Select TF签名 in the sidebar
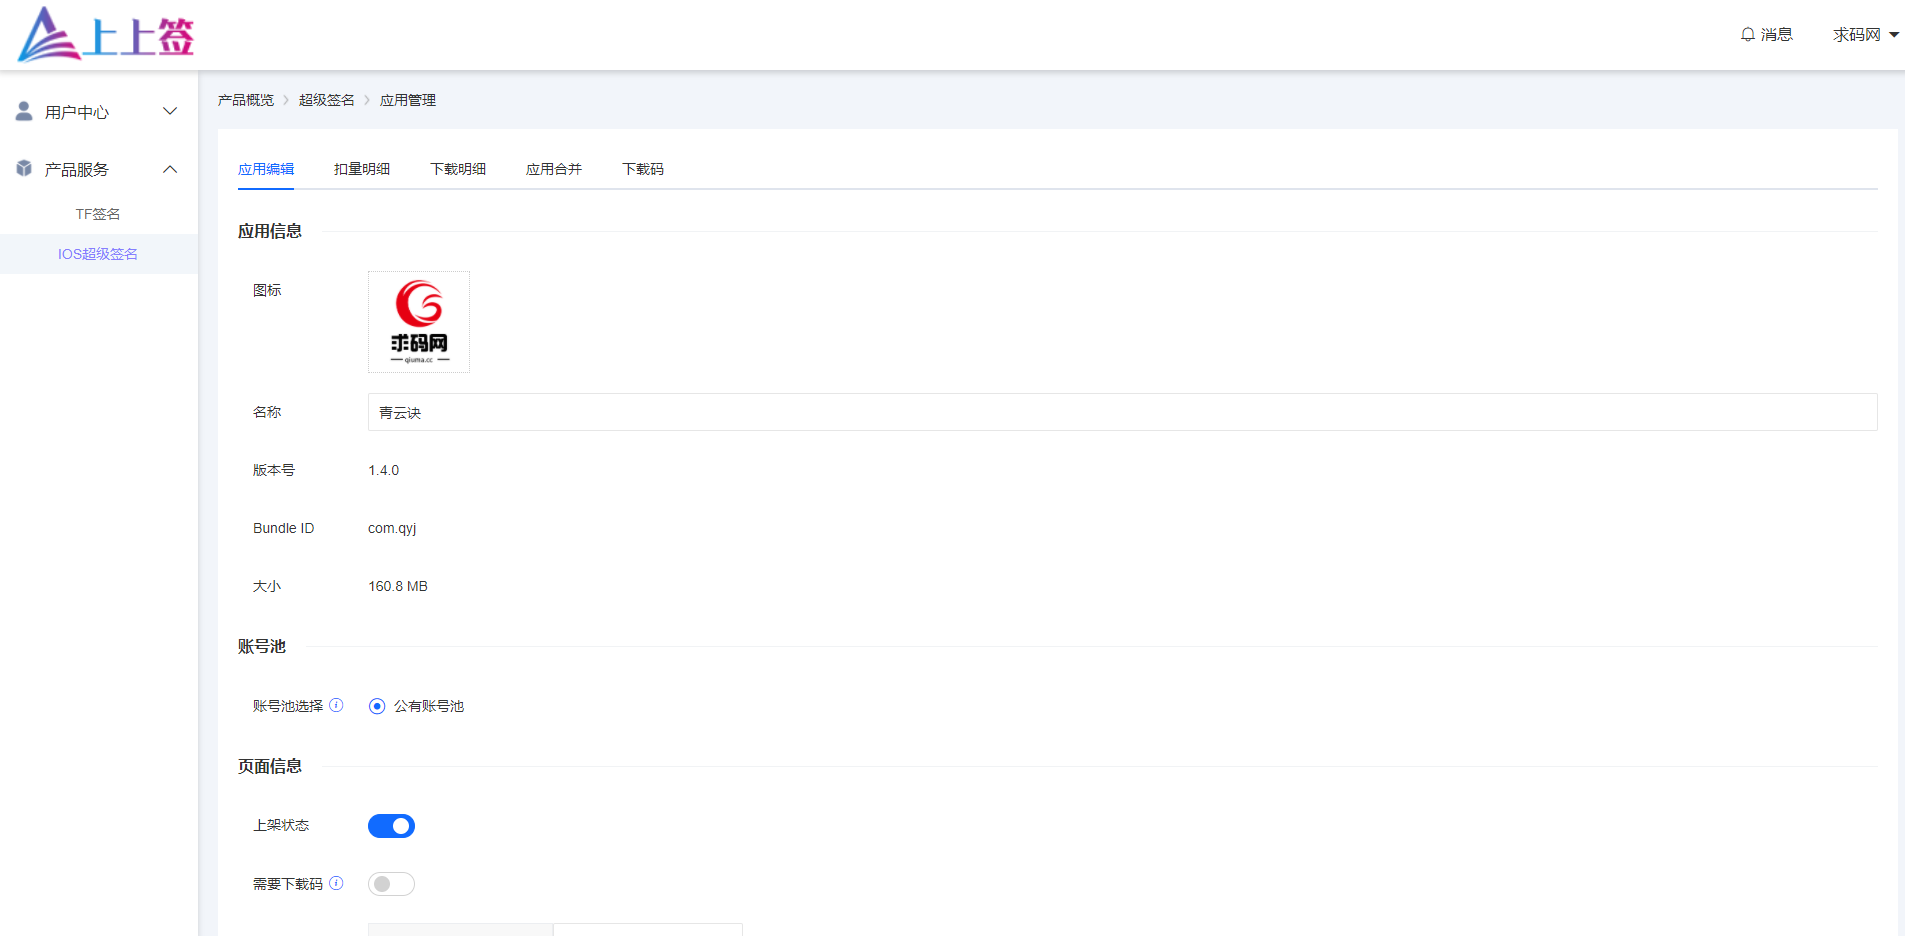This screenshot has height=936, width=1905. click(x=98, y=214)
